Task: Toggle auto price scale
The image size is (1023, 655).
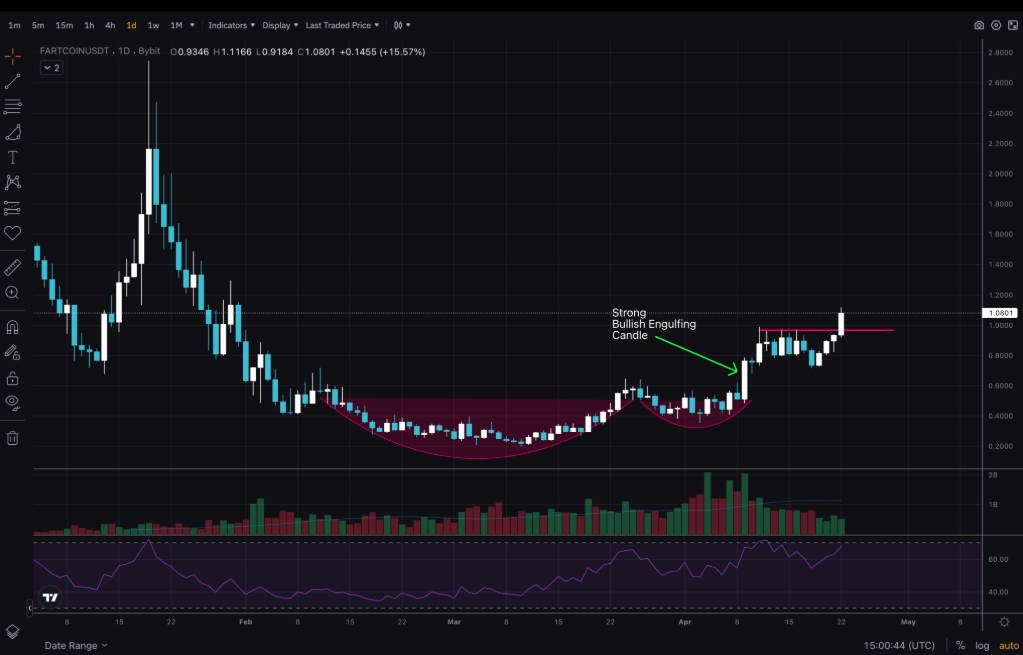Action: tap(1009, 645)
